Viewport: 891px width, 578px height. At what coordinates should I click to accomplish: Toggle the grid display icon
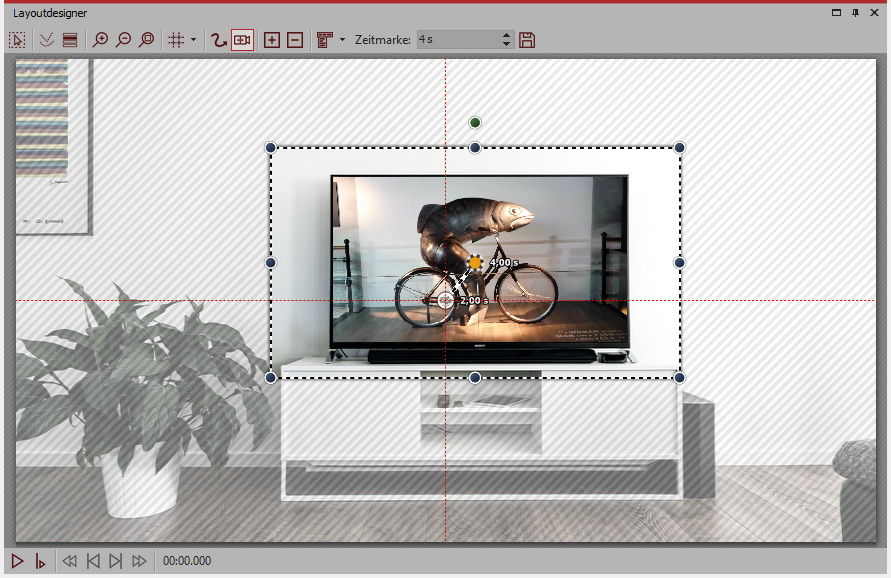pos(176,40)
